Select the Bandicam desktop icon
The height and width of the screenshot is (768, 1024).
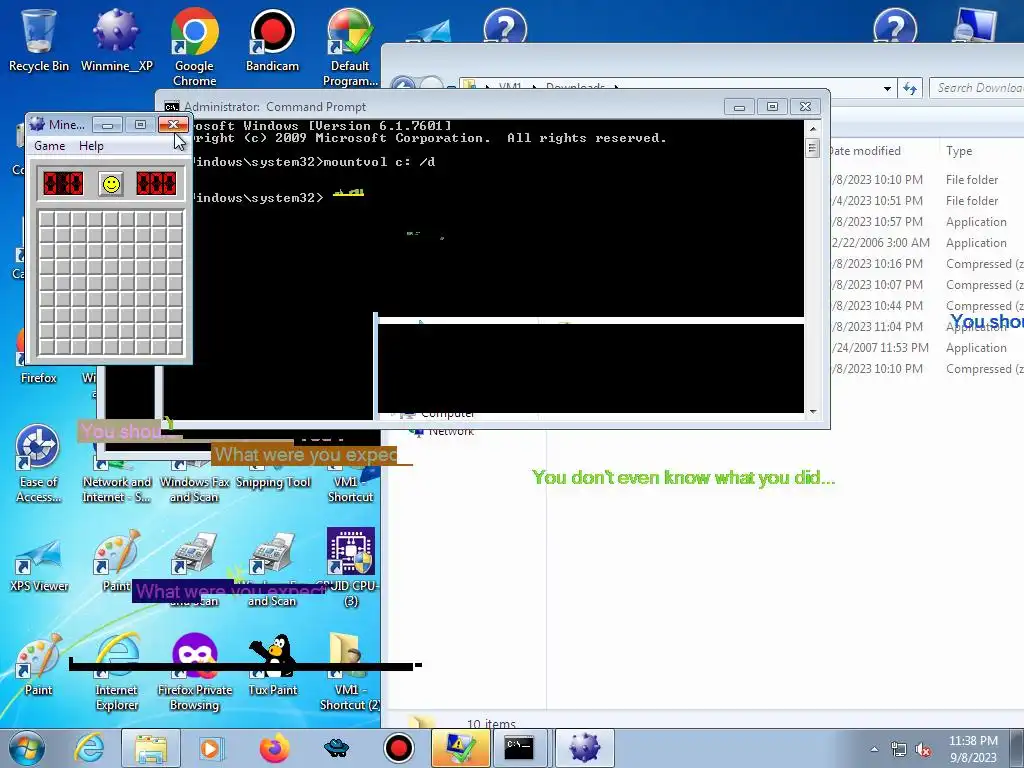coord(272,40)
